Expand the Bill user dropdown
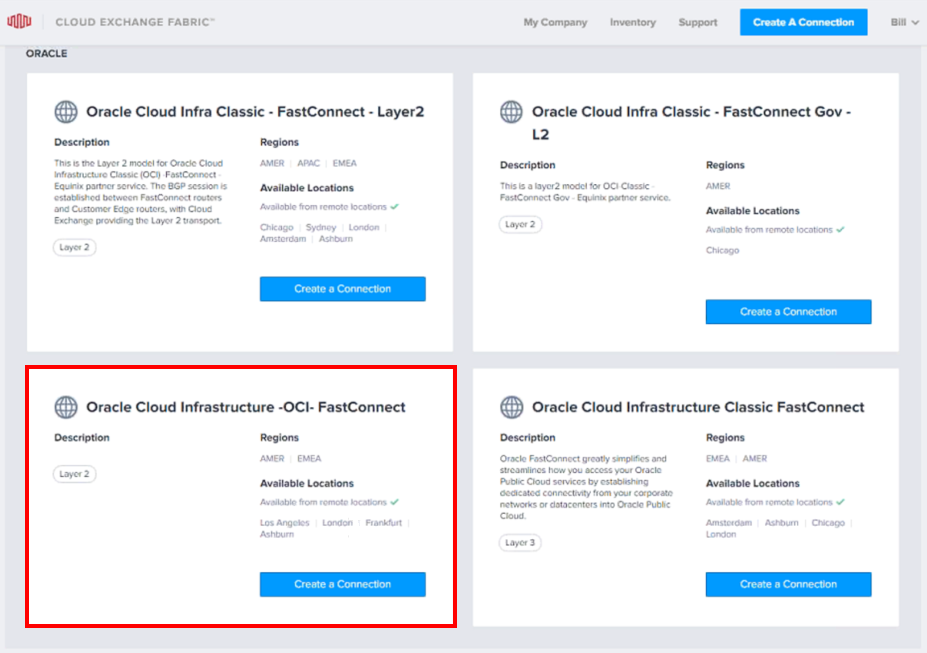 [905, 22]
